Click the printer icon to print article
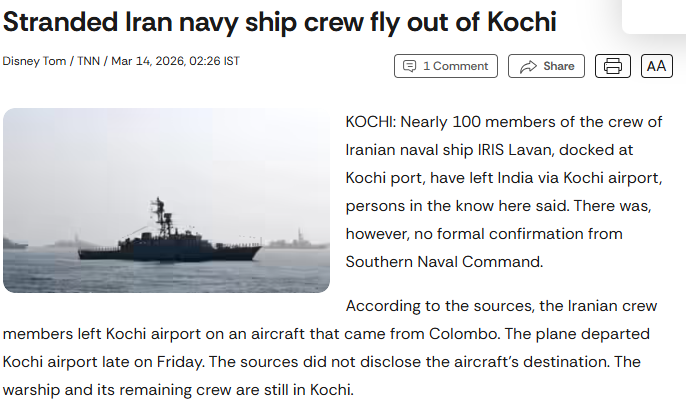The image size is (686, 407). (x=613, y=66)
